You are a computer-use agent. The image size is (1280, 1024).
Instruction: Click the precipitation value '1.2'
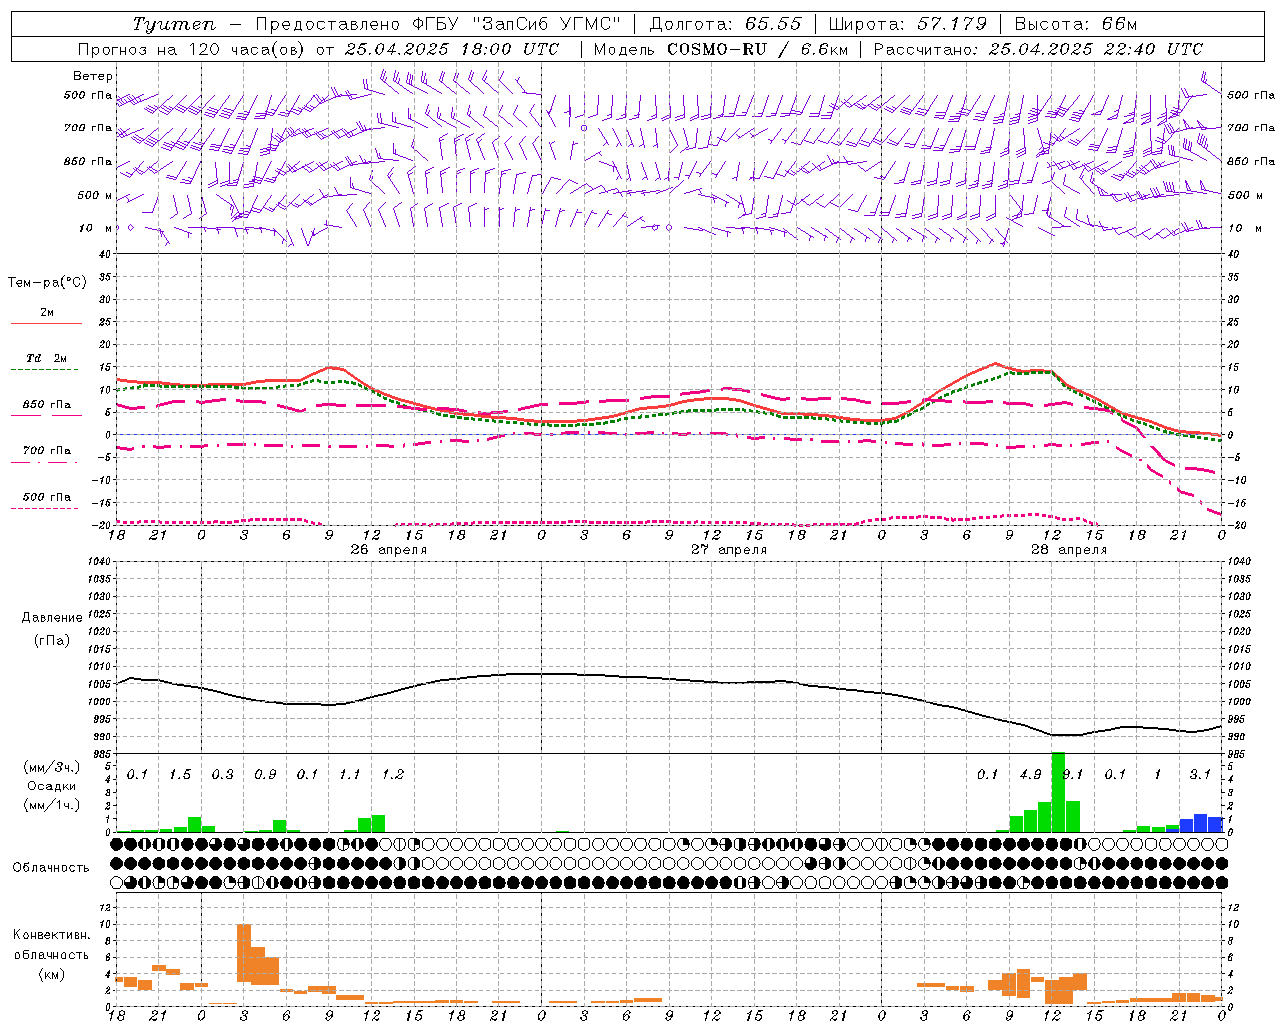[x=393, y=775]
